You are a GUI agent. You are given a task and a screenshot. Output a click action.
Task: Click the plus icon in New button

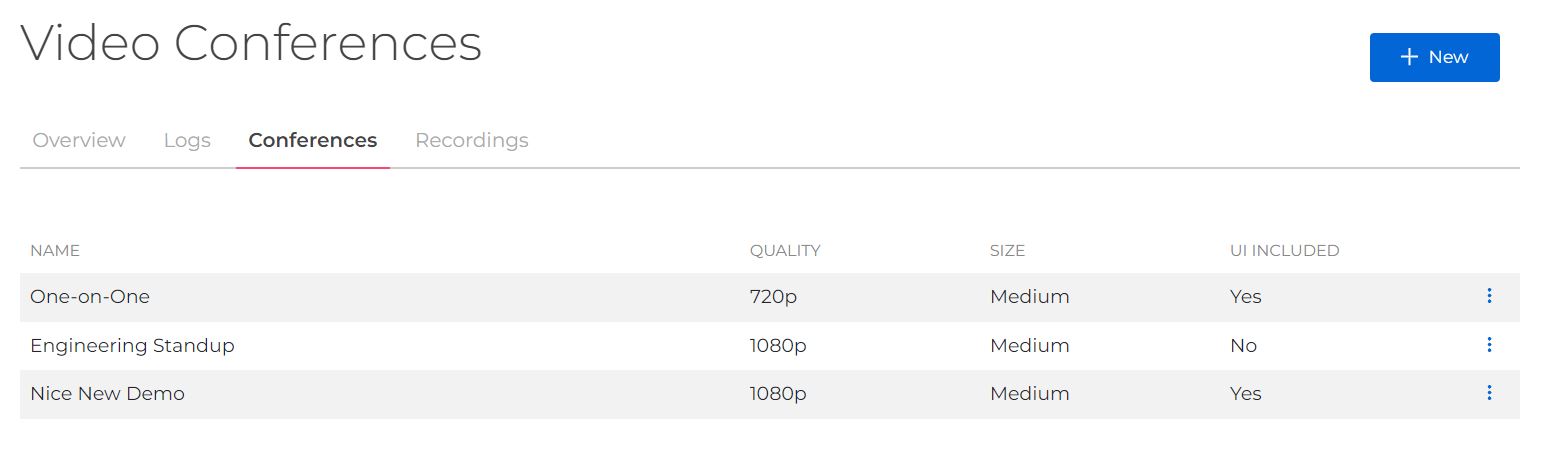coord(1410,57)
